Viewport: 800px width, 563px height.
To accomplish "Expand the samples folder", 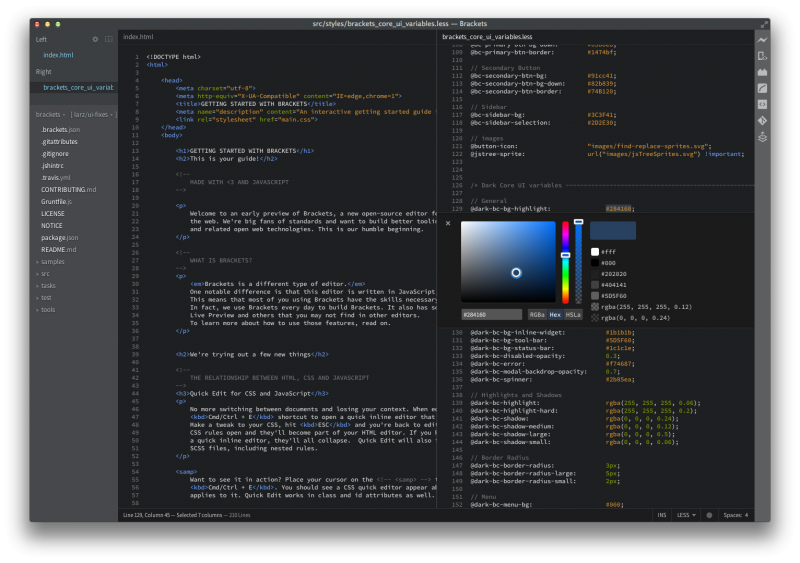I will pyautogui.click(x=53, y=262).
